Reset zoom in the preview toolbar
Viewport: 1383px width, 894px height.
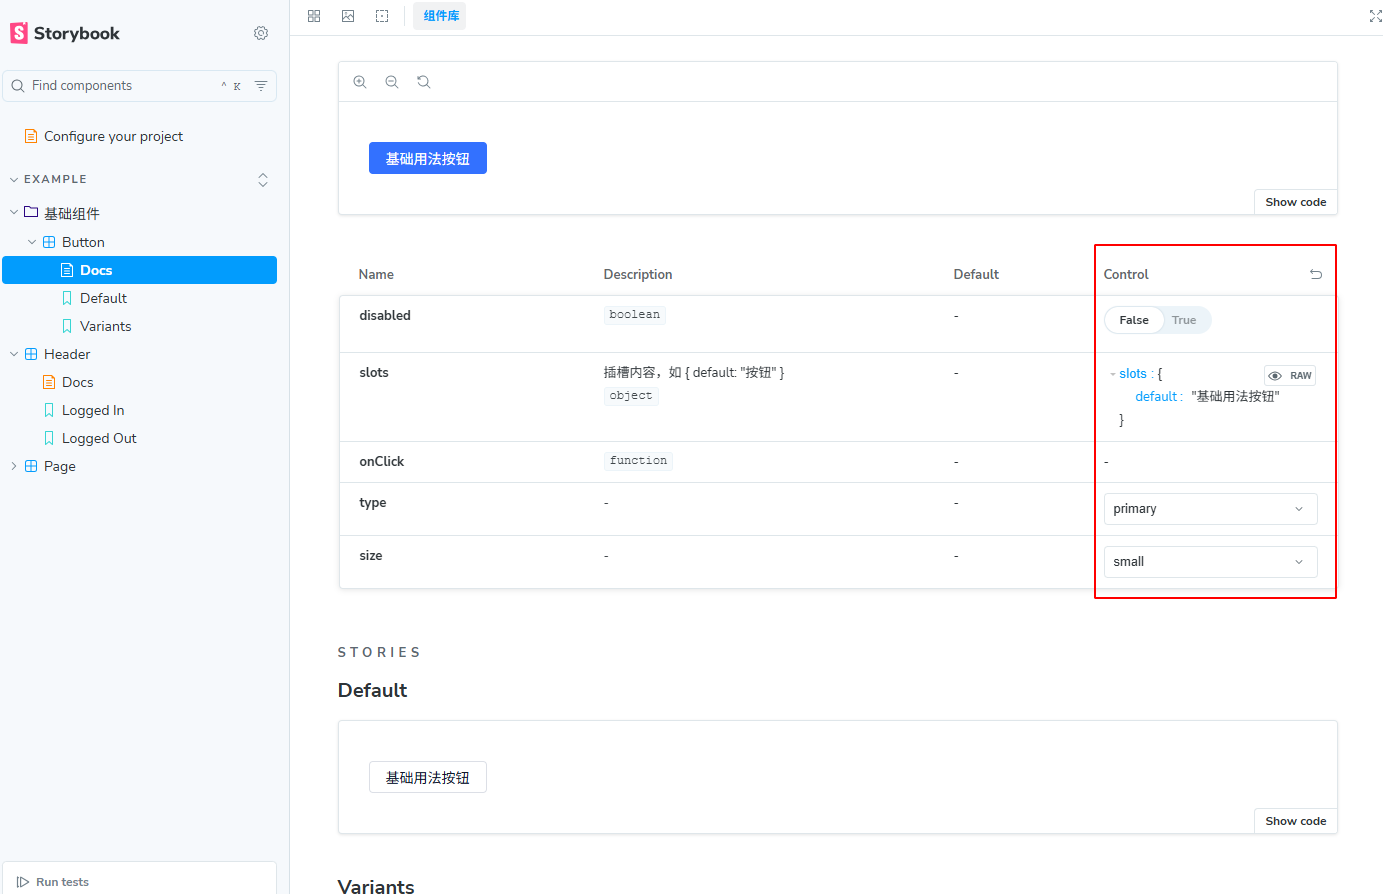[x=424, y=82]
